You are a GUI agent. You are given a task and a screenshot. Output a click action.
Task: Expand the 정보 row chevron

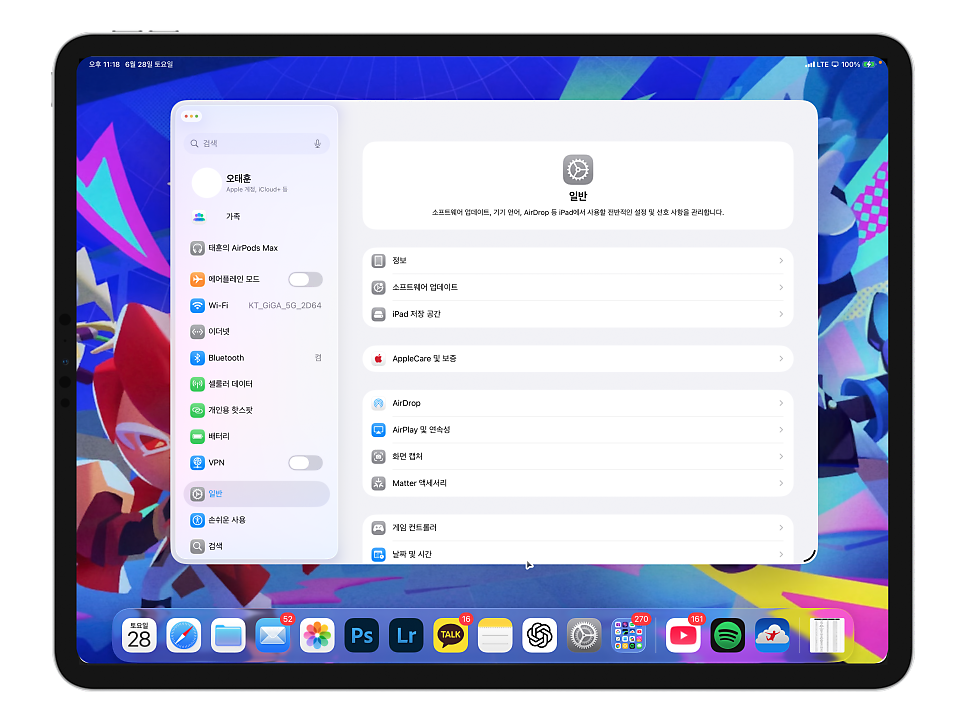[x=781, y=261]
